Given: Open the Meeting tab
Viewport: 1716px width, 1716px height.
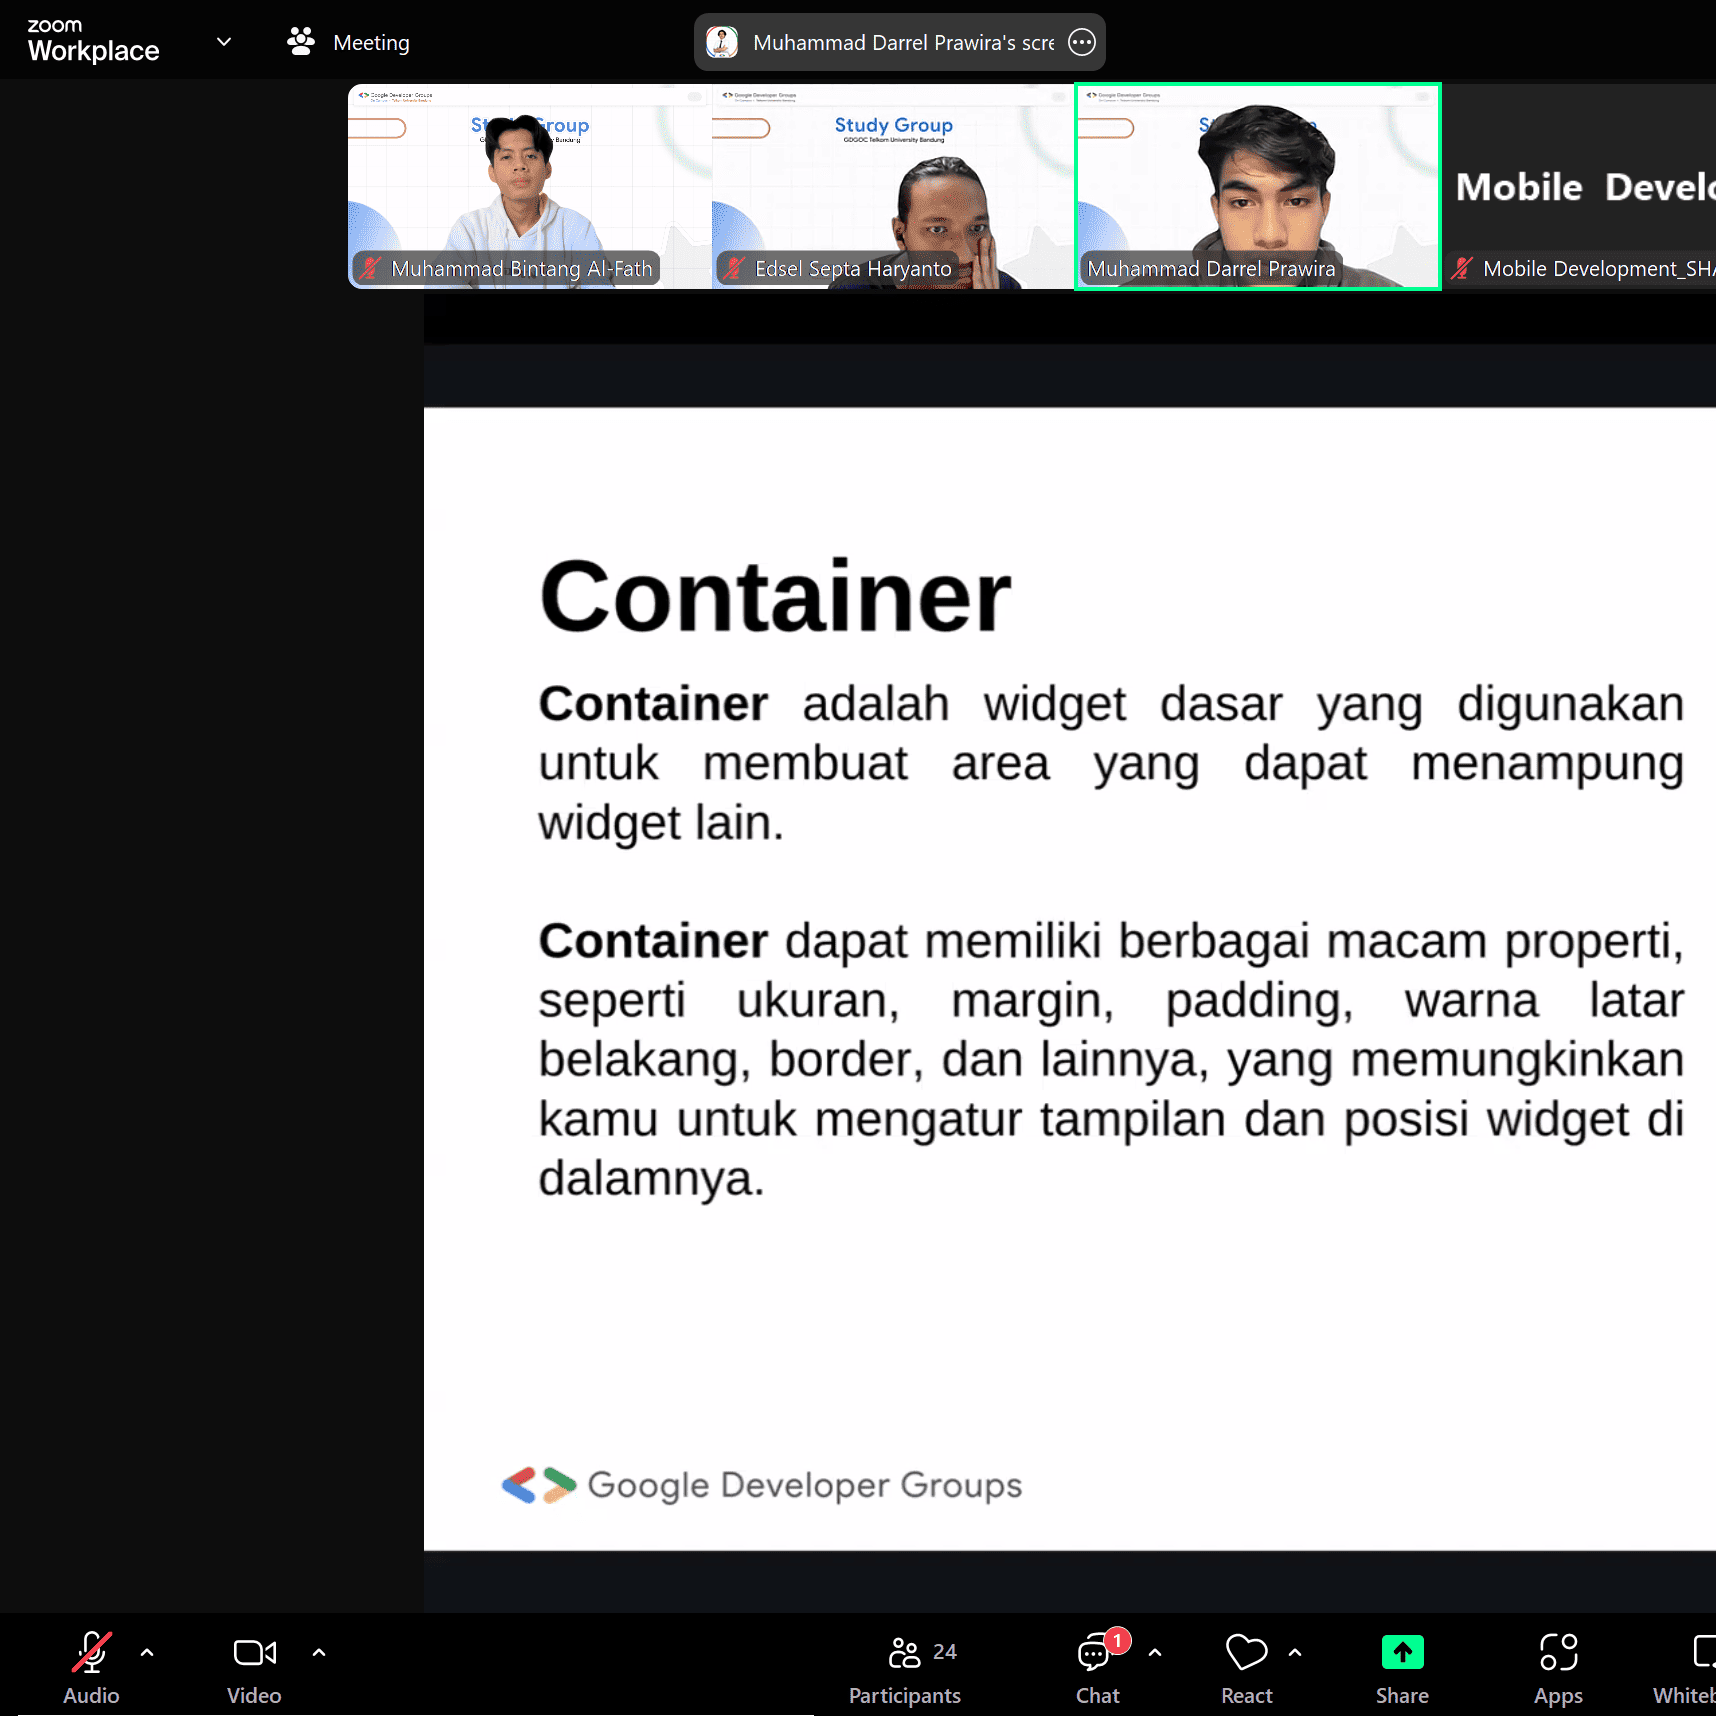Looking at the screenshot, I should click(349, 42).
